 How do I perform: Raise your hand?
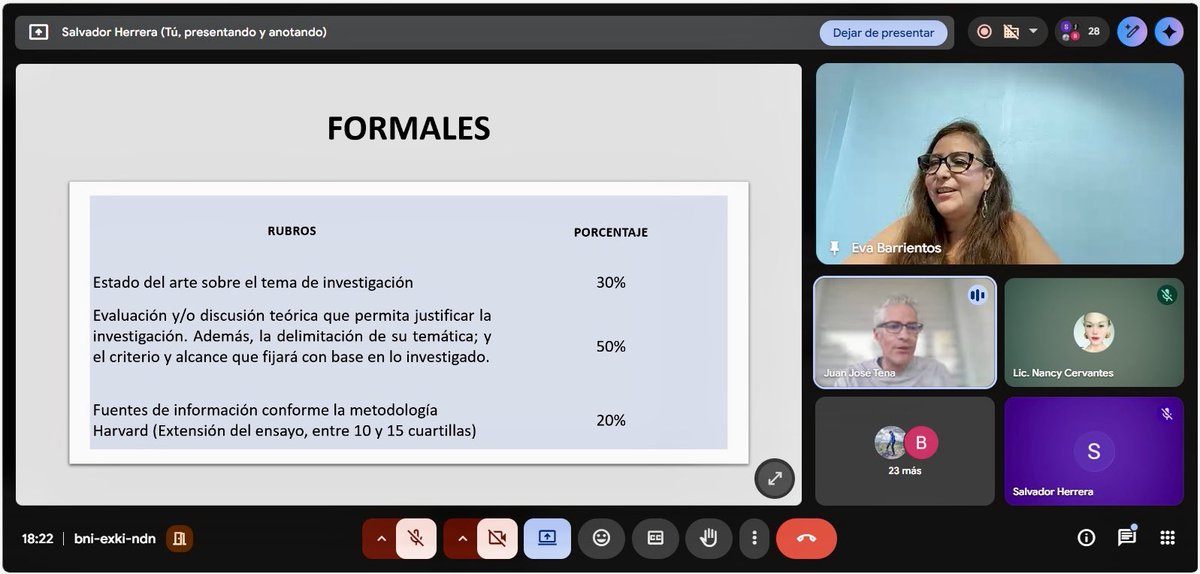pyautogui.click(x=709, y=537)
